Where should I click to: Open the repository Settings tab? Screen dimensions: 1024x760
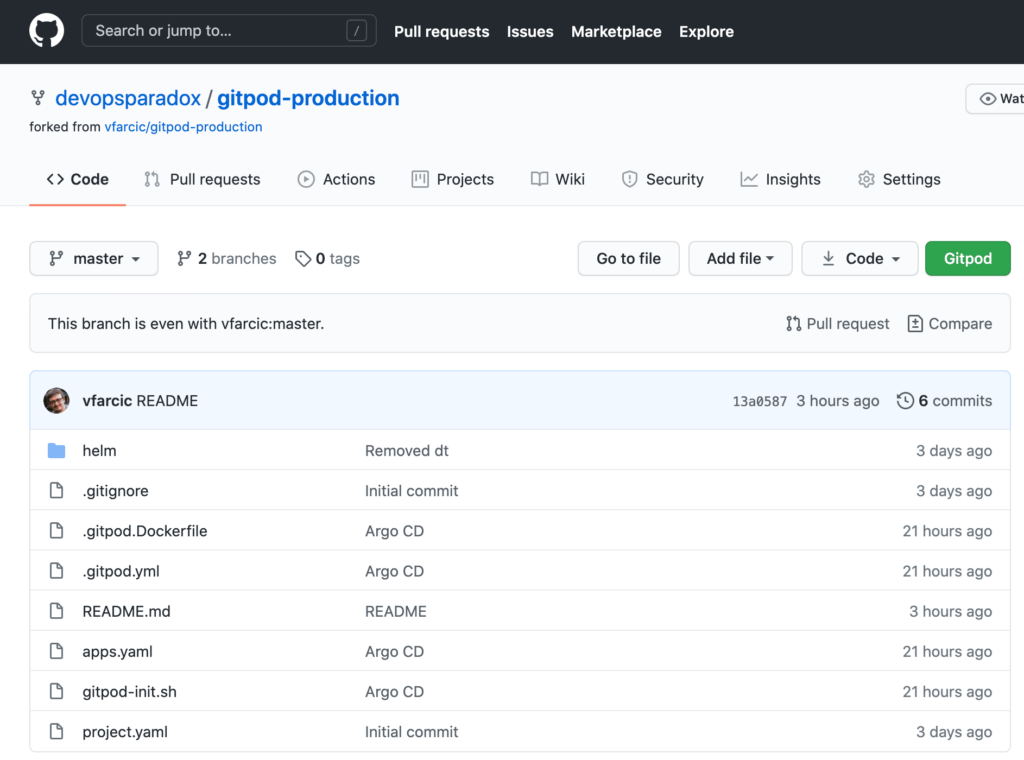[899, 179]
